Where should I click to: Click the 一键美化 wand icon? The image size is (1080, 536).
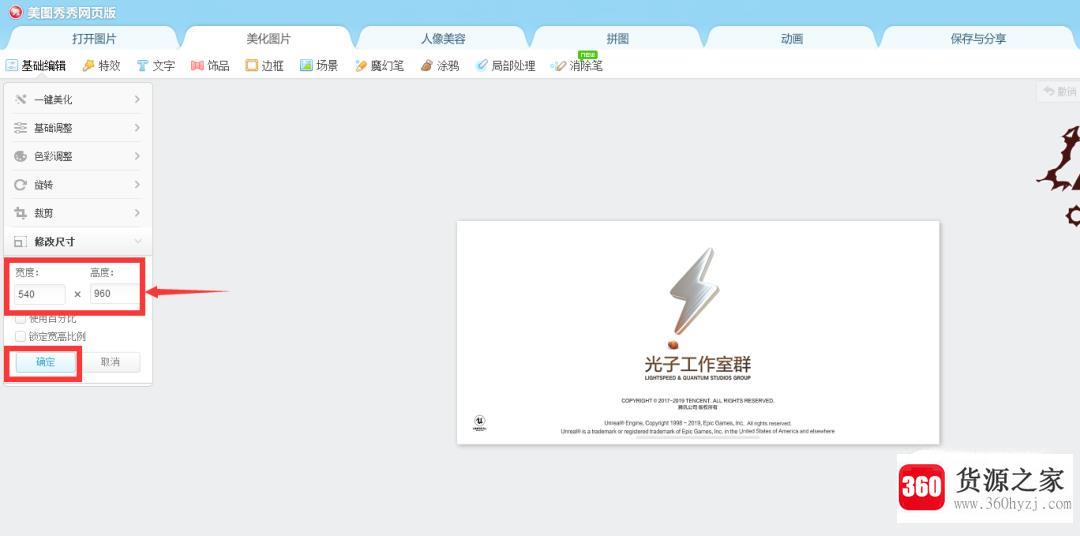pyautogui.click(x=21, y=100)
